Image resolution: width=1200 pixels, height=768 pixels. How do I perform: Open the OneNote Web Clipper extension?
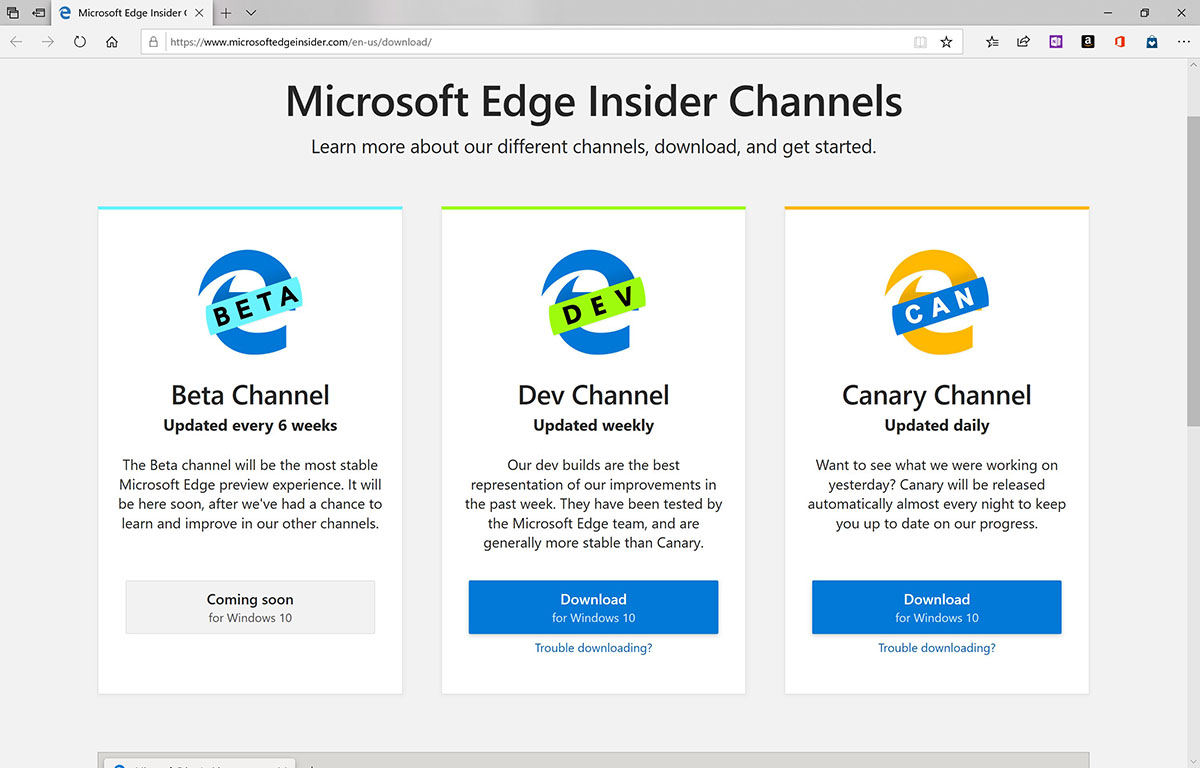coord(1056,42)
